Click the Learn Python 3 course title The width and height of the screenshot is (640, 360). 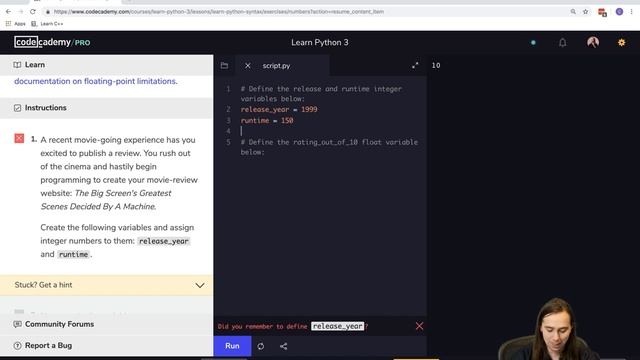(320, 42)
